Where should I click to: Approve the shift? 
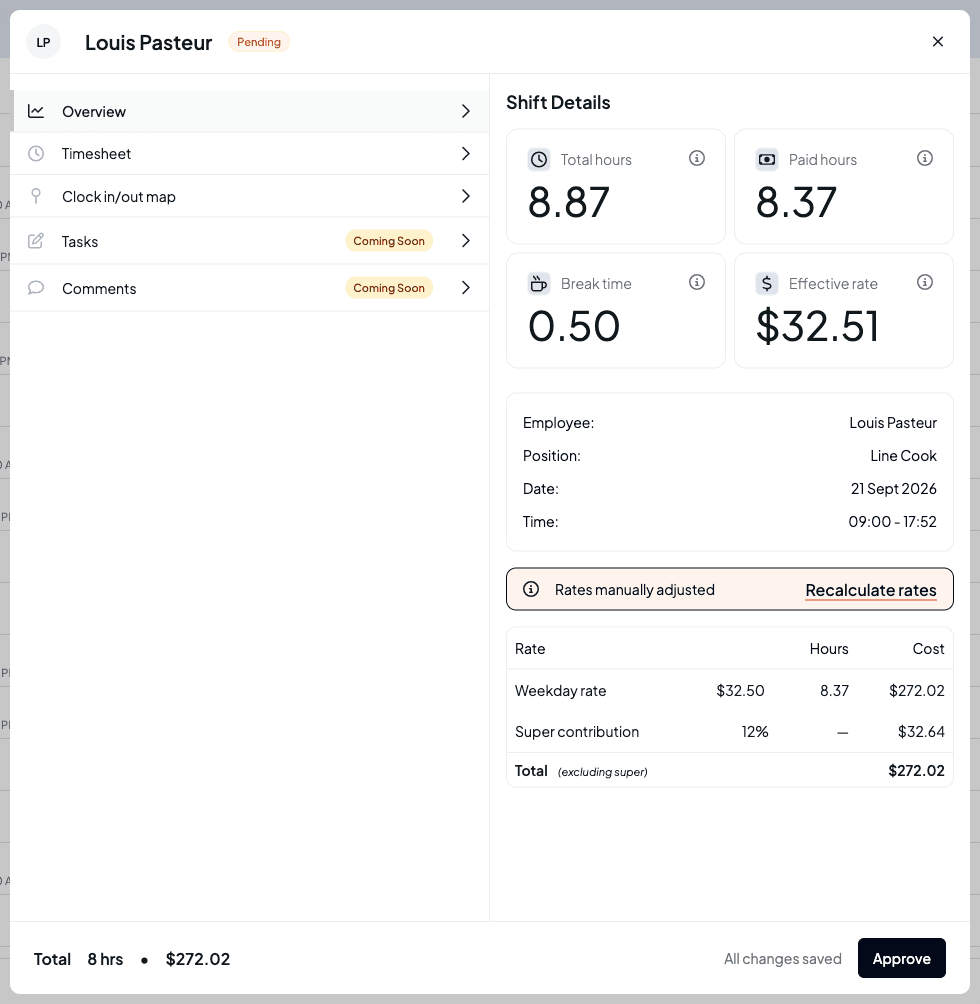tap(901, 959)
